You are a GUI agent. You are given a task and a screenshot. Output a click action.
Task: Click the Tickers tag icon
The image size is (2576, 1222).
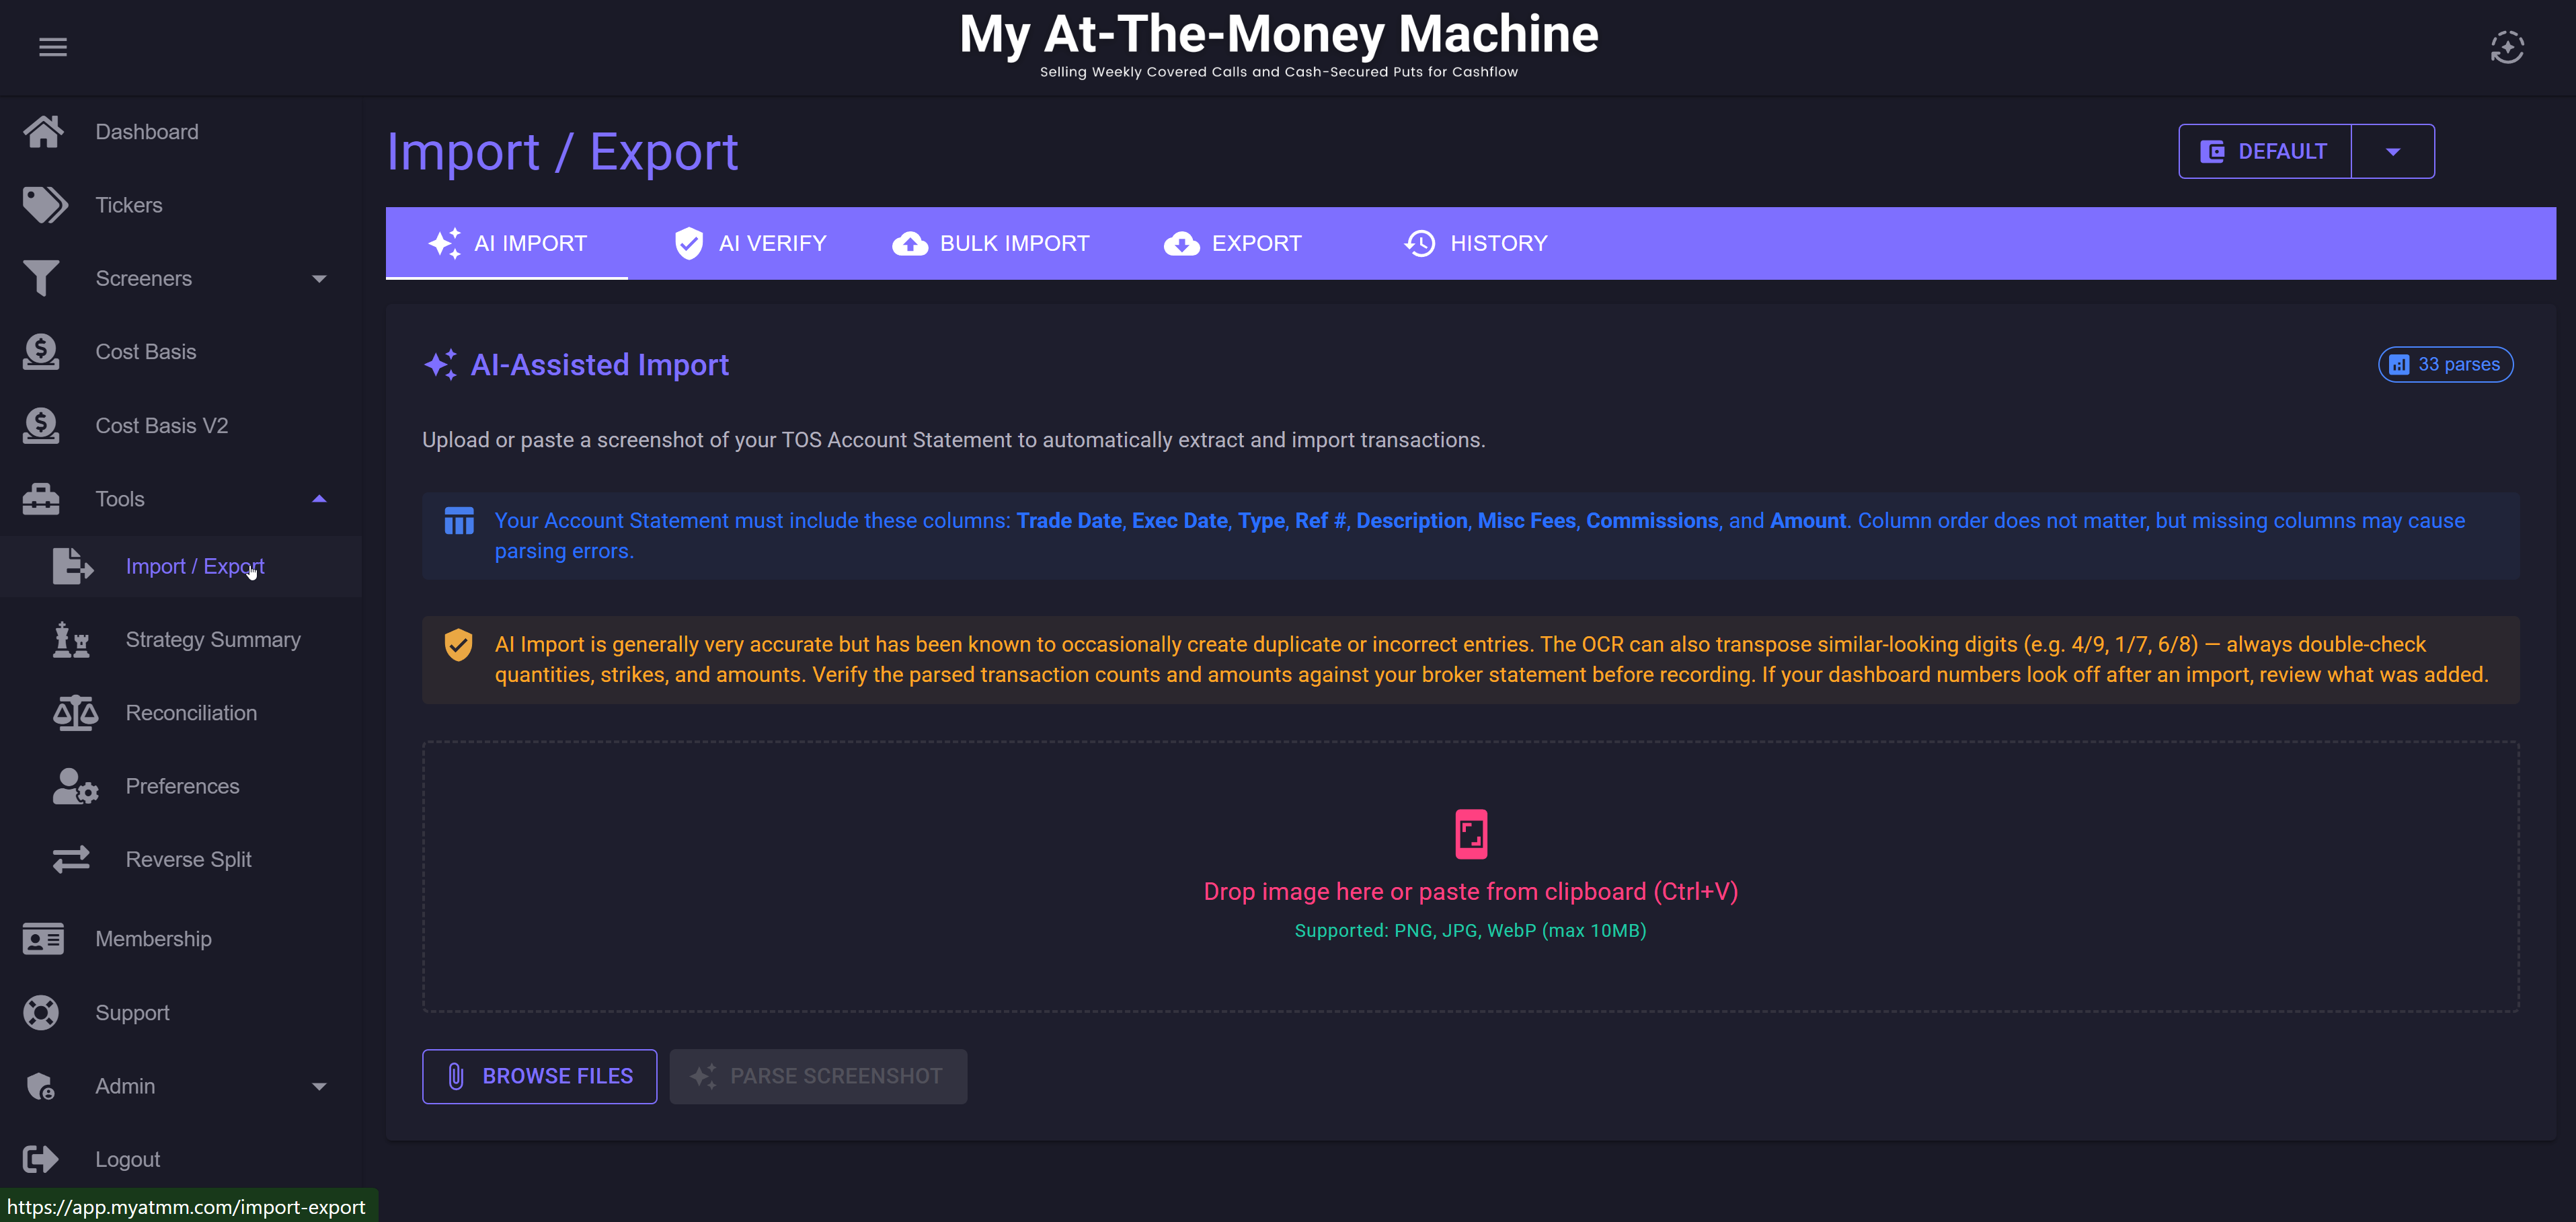(x=44, y=205)
